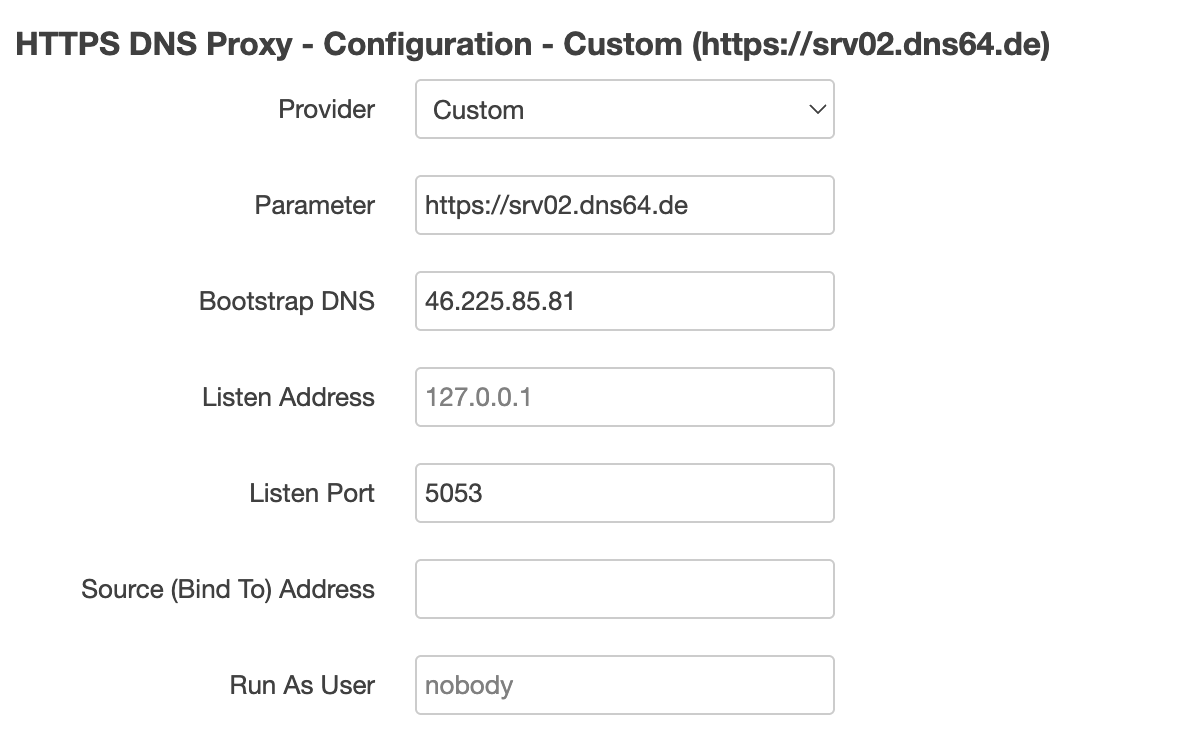The image size is (1182, 738).
Task: Click the word "Configuration" in the heading
Action: tap(427, 45)
